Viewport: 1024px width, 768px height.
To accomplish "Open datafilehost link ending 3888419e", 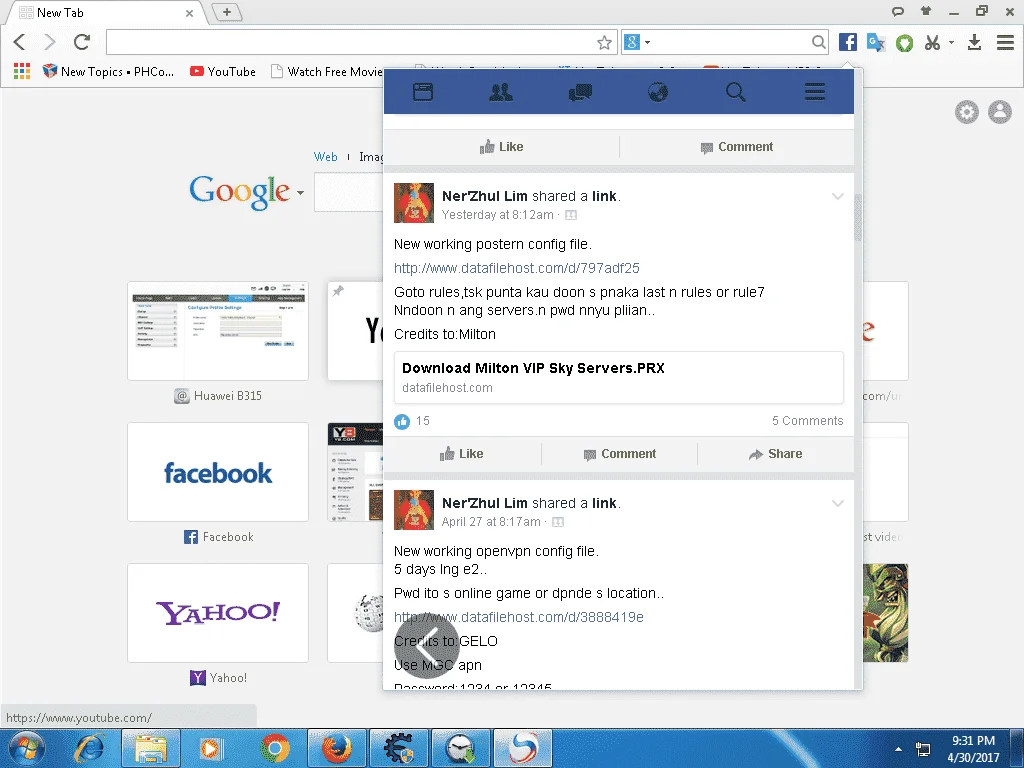I will click(519, 617).
